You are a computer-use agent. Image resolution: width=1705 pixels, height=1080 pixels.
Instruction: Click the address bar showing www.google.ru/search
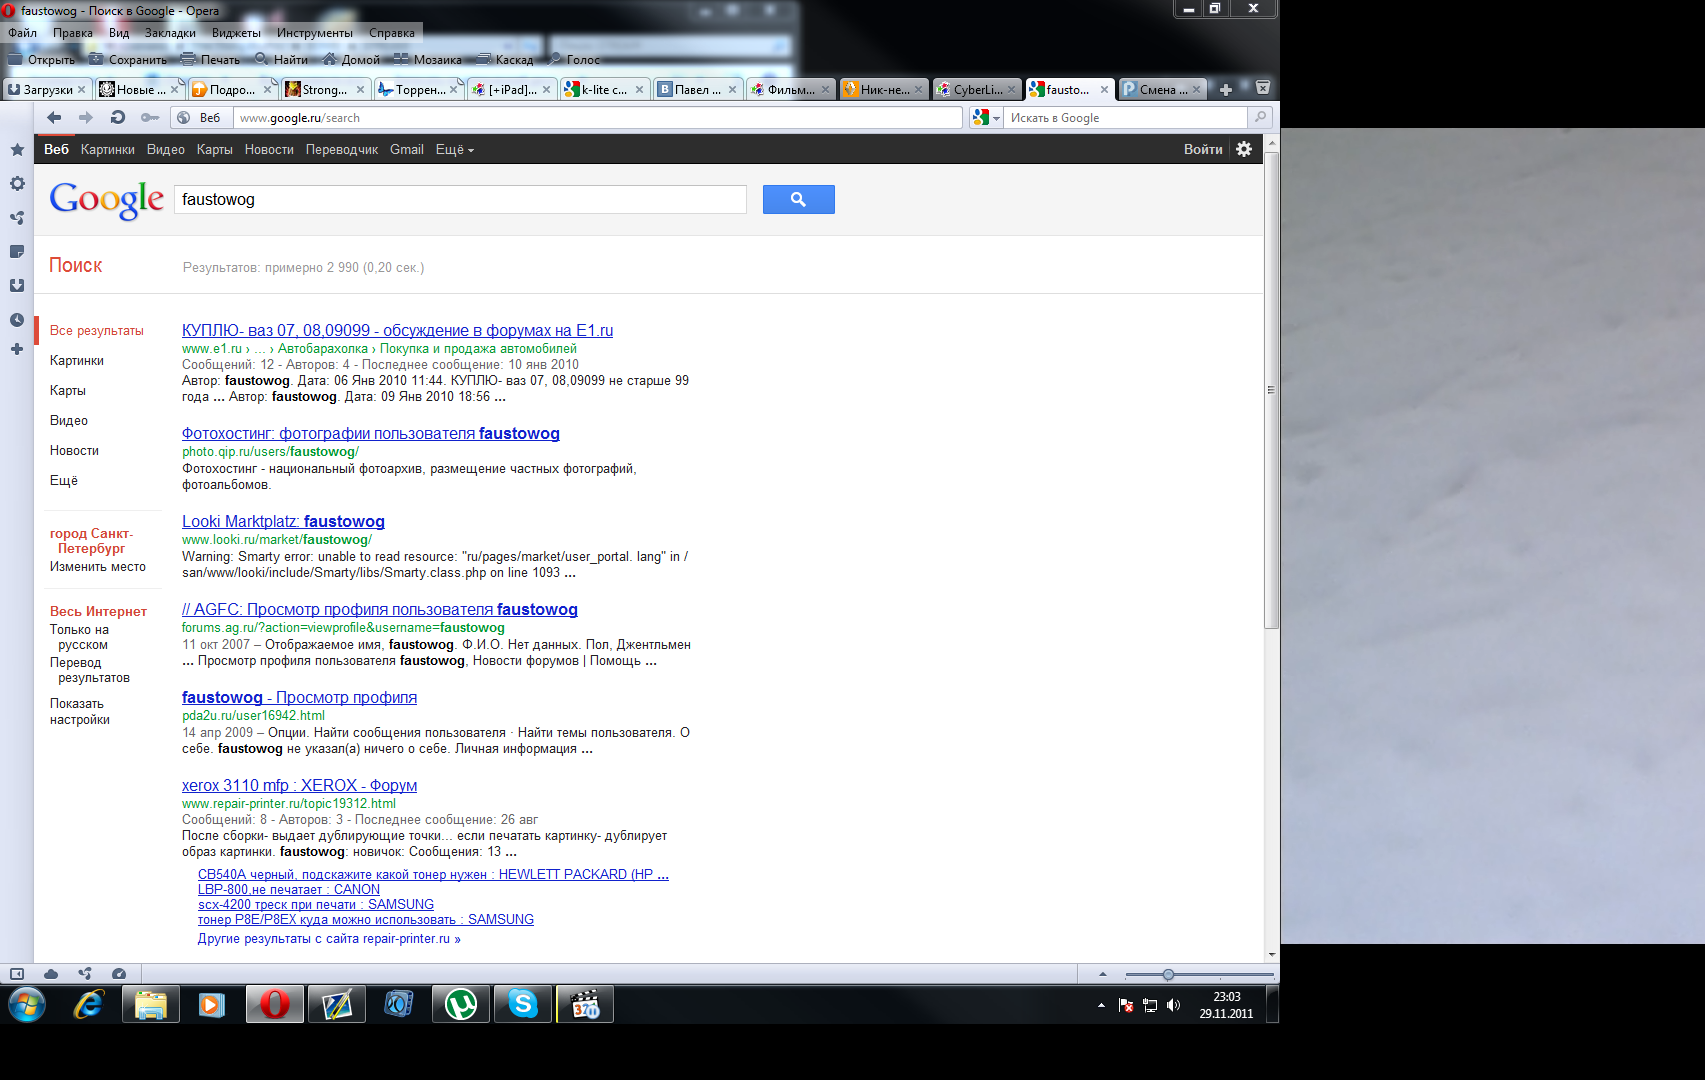point(597,118)
